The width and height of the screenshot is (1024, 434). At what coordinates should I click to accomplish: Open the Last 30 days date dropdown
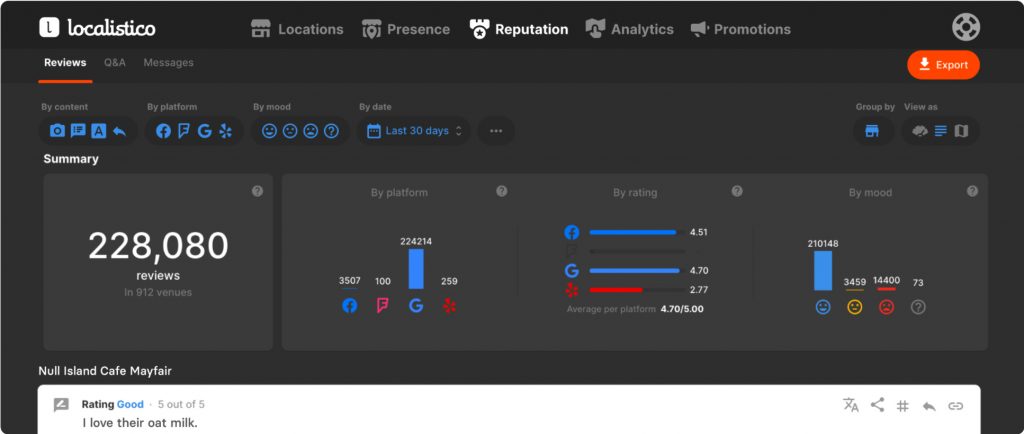click(415, 131)
